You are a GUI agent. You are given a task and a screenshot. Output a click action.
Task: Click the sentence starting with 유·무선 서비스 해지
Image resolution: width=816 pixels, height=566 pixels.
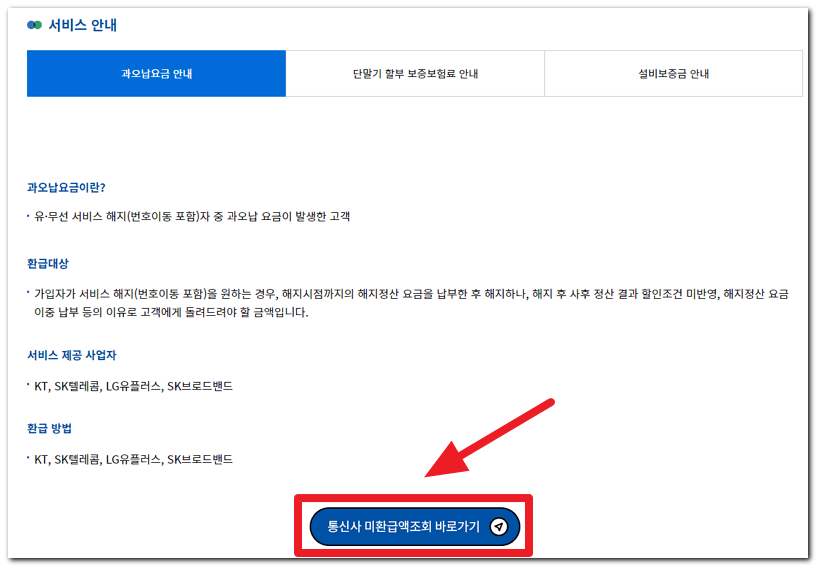[192, 216]
